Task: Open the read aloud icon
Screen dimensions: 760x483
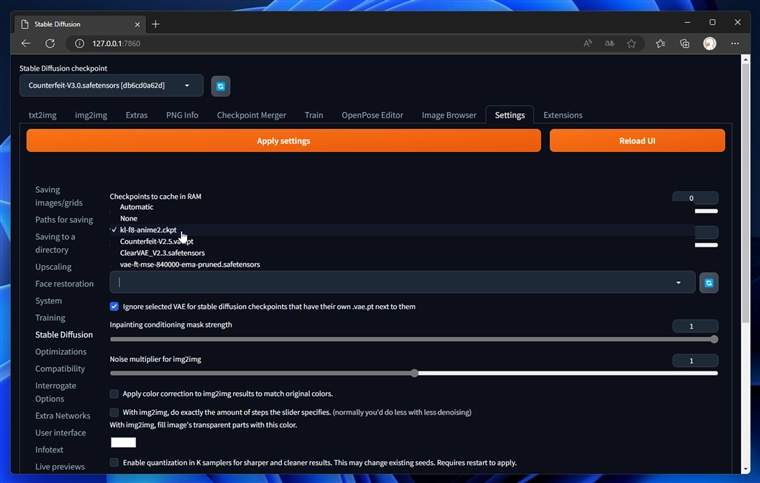Action: pyautogui.click(x=587, y=44)
